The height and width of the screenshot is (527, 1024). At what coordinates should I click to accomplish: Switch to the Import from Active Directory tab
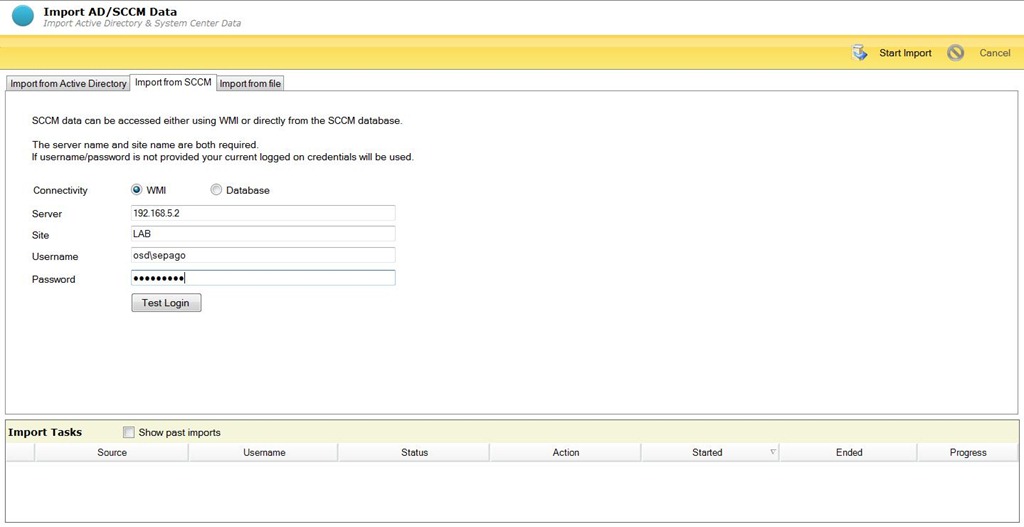[68, 84]
